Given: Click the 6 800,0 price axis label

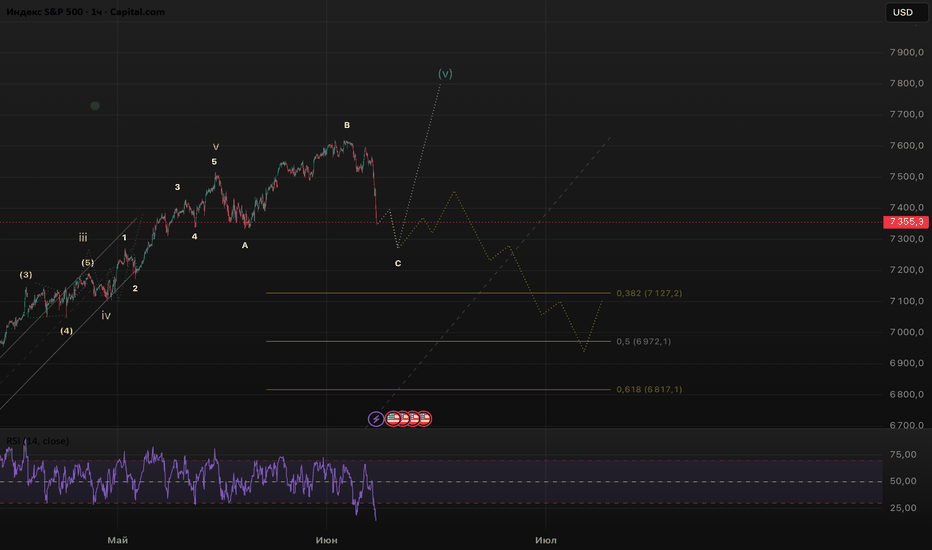Looking at the screenshot, I should (x=907, y=394).
